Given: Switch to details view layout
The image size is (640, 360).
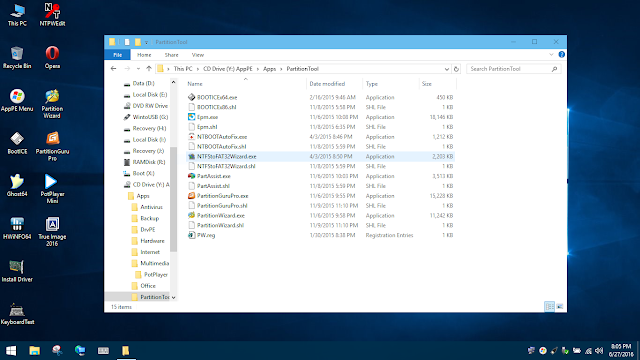Looking at the screenshot, I should click(x=550, y=307).
